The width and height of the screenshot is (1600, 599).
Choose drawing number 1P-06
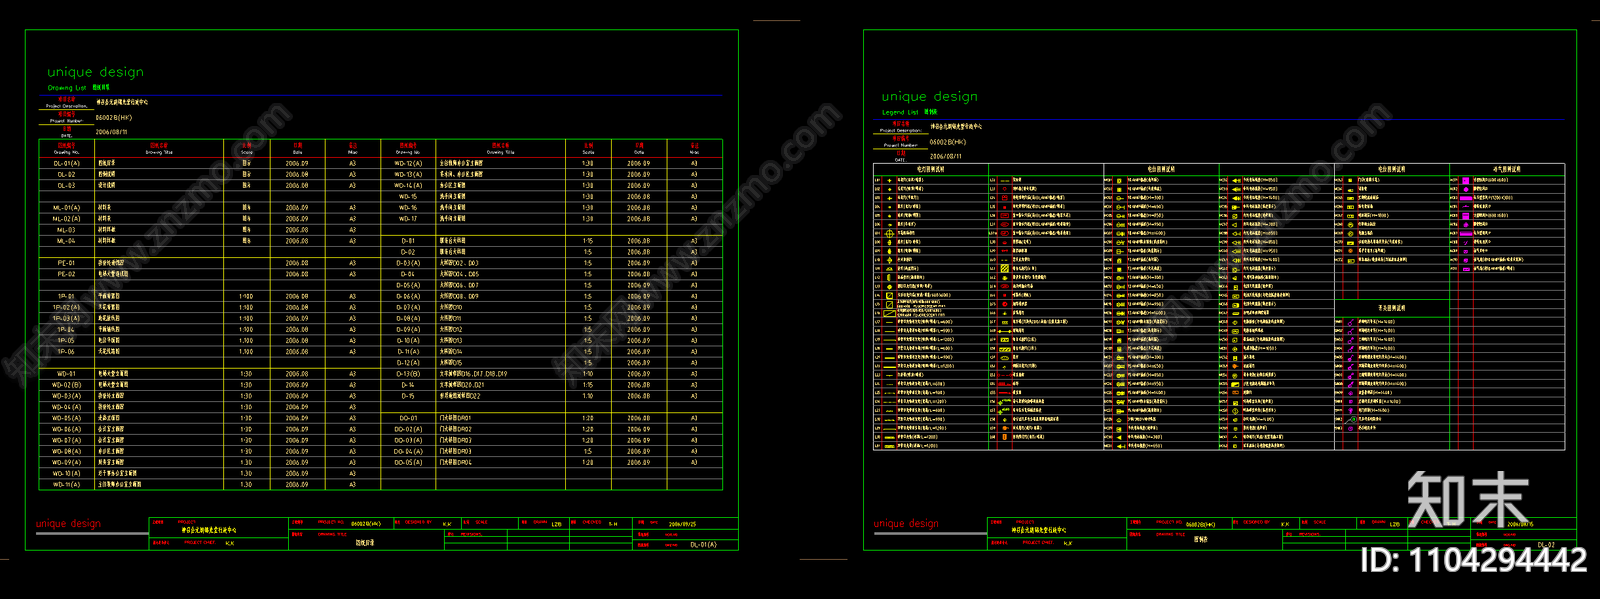(65, 352)
